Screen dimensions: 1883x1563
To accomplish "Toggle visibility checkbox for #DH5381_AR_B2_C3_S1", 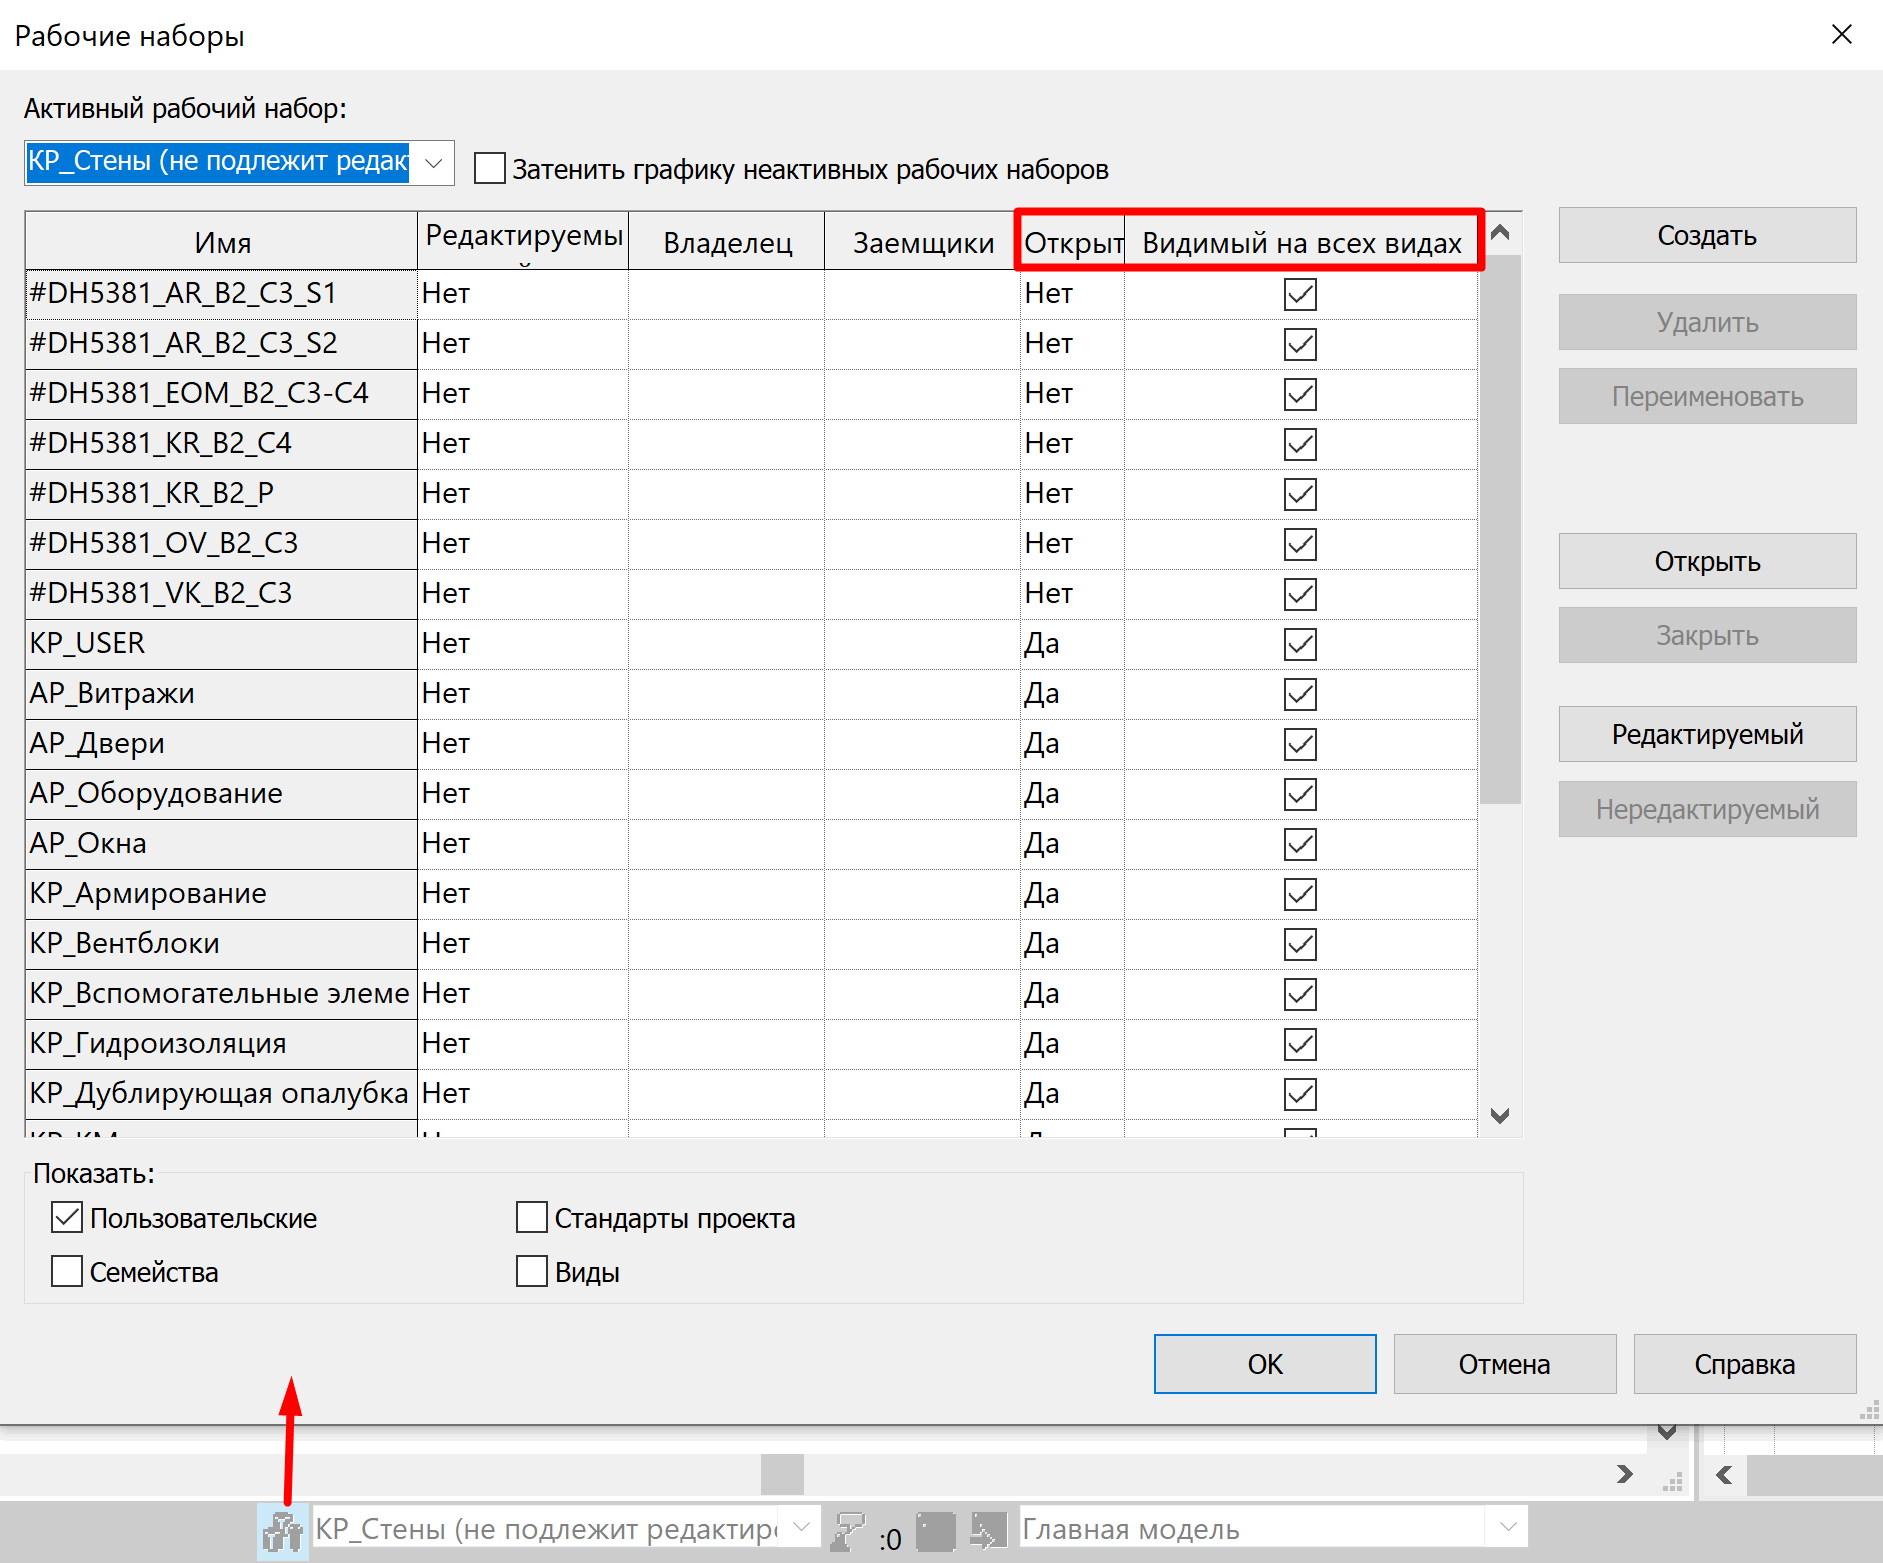I will [1300, 294].
